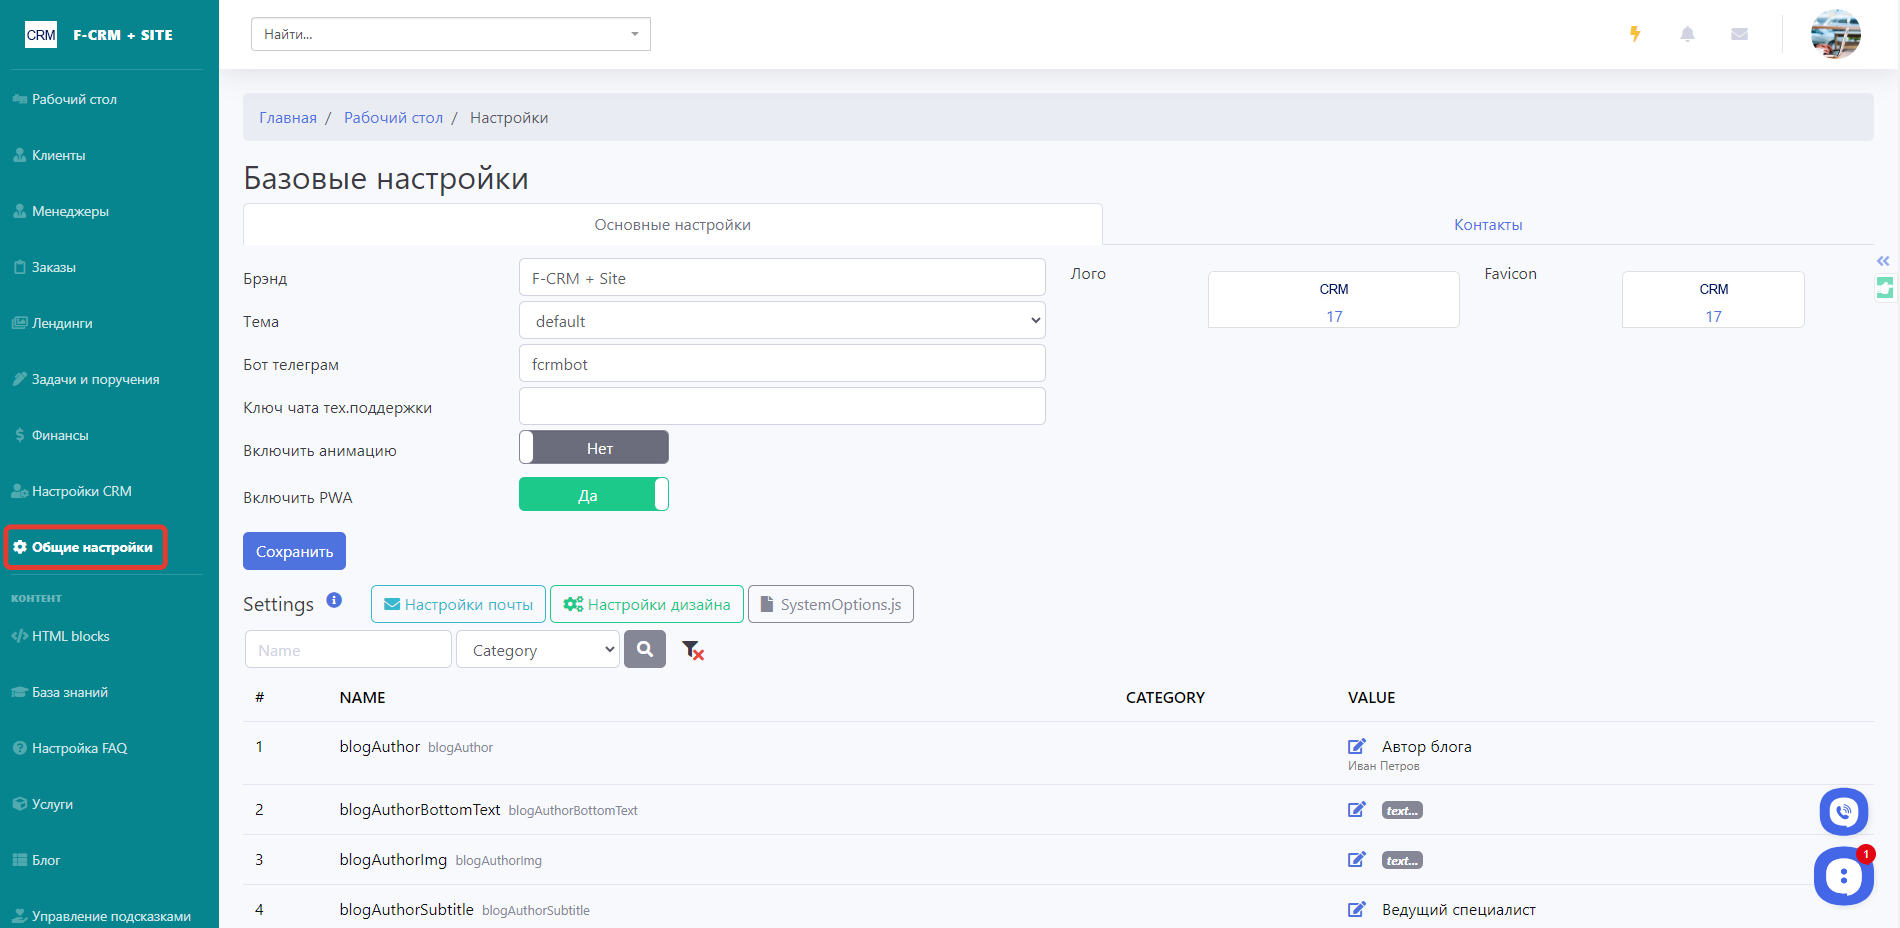Screen dimensions: 1900x928
Task: Open the chat bot widget
Action: [1842, 877]
